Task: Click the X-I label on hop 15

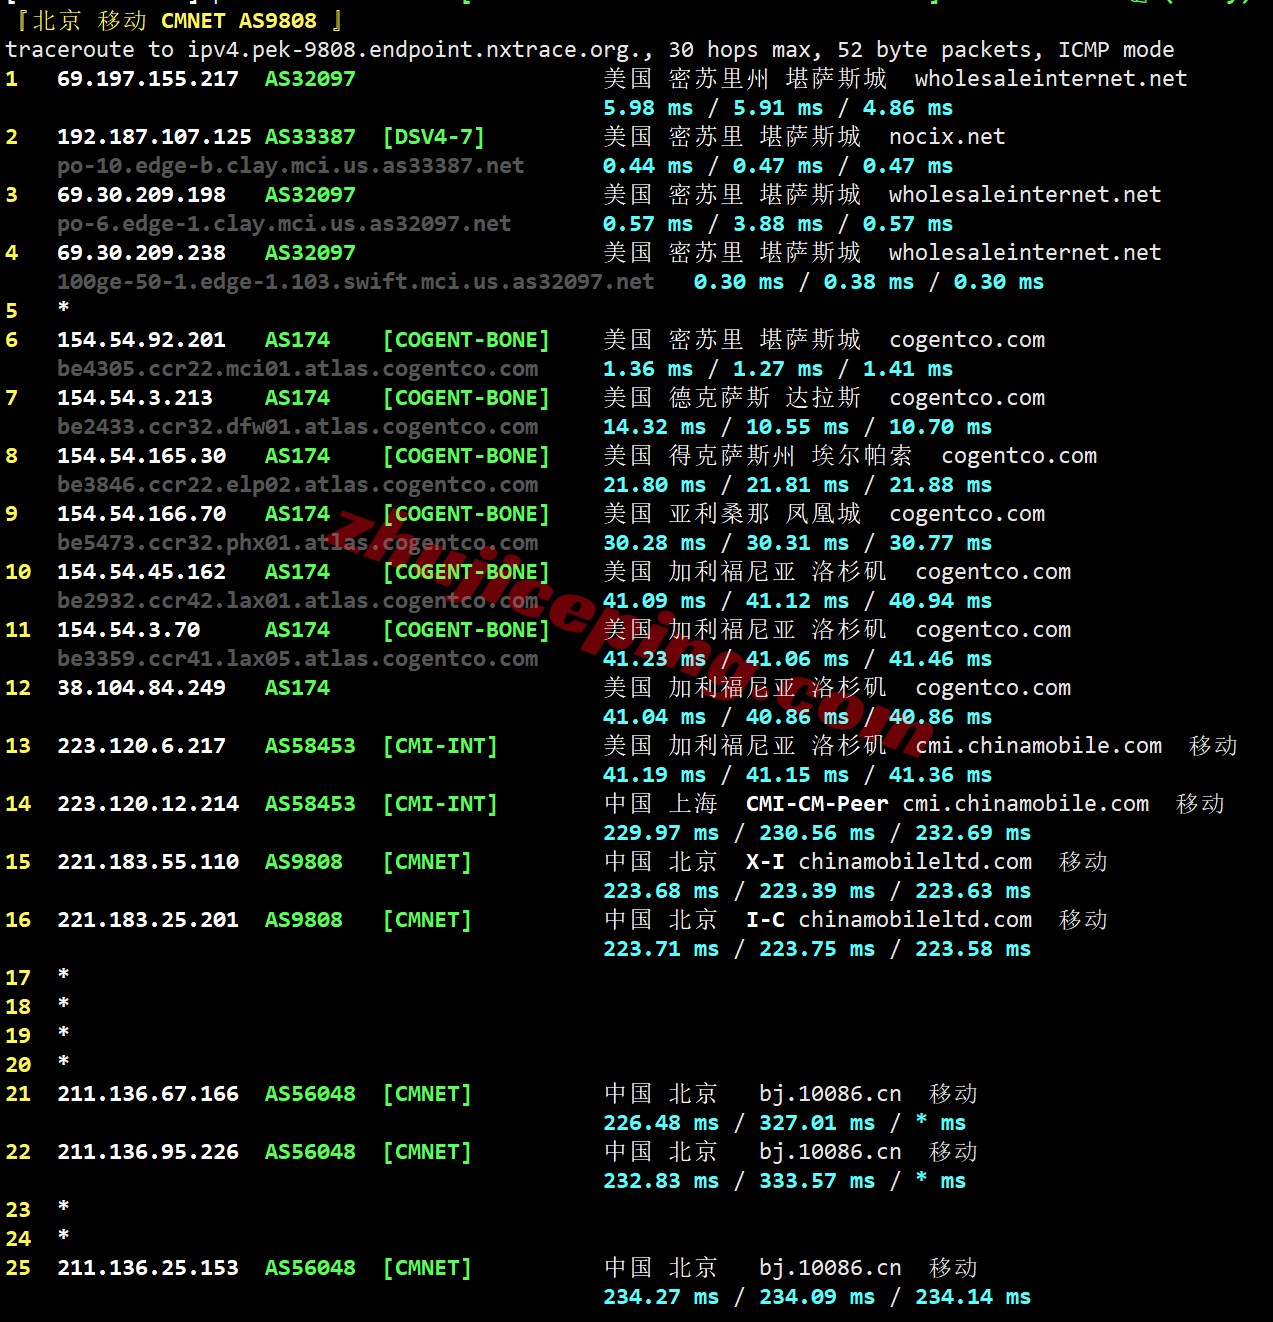Action: pos(765,862)
